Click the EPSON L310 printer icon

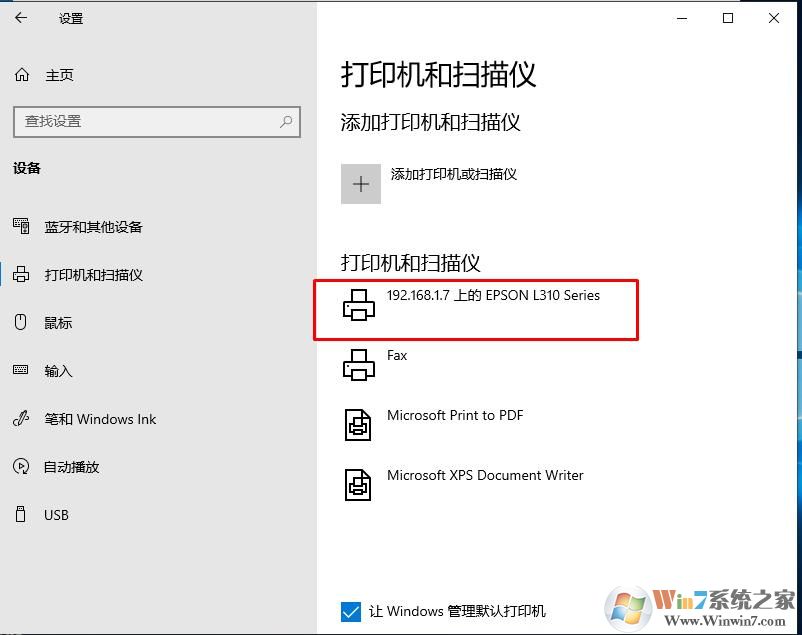[x=359, y=305]
